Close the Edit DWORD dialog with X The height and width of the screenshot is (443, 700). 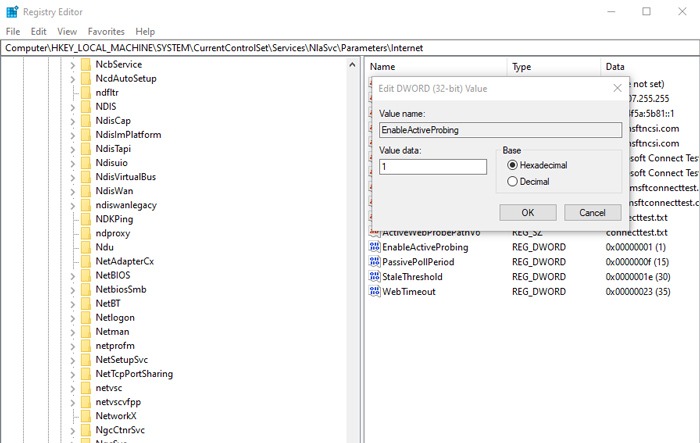(x=617, y=88)
